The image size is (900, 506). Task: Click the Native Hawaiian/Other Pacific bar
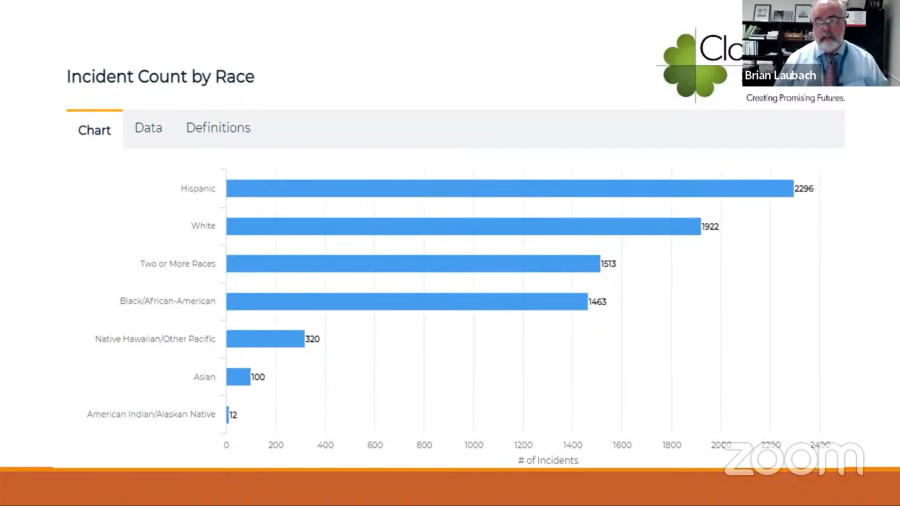[x=265, y=339]
